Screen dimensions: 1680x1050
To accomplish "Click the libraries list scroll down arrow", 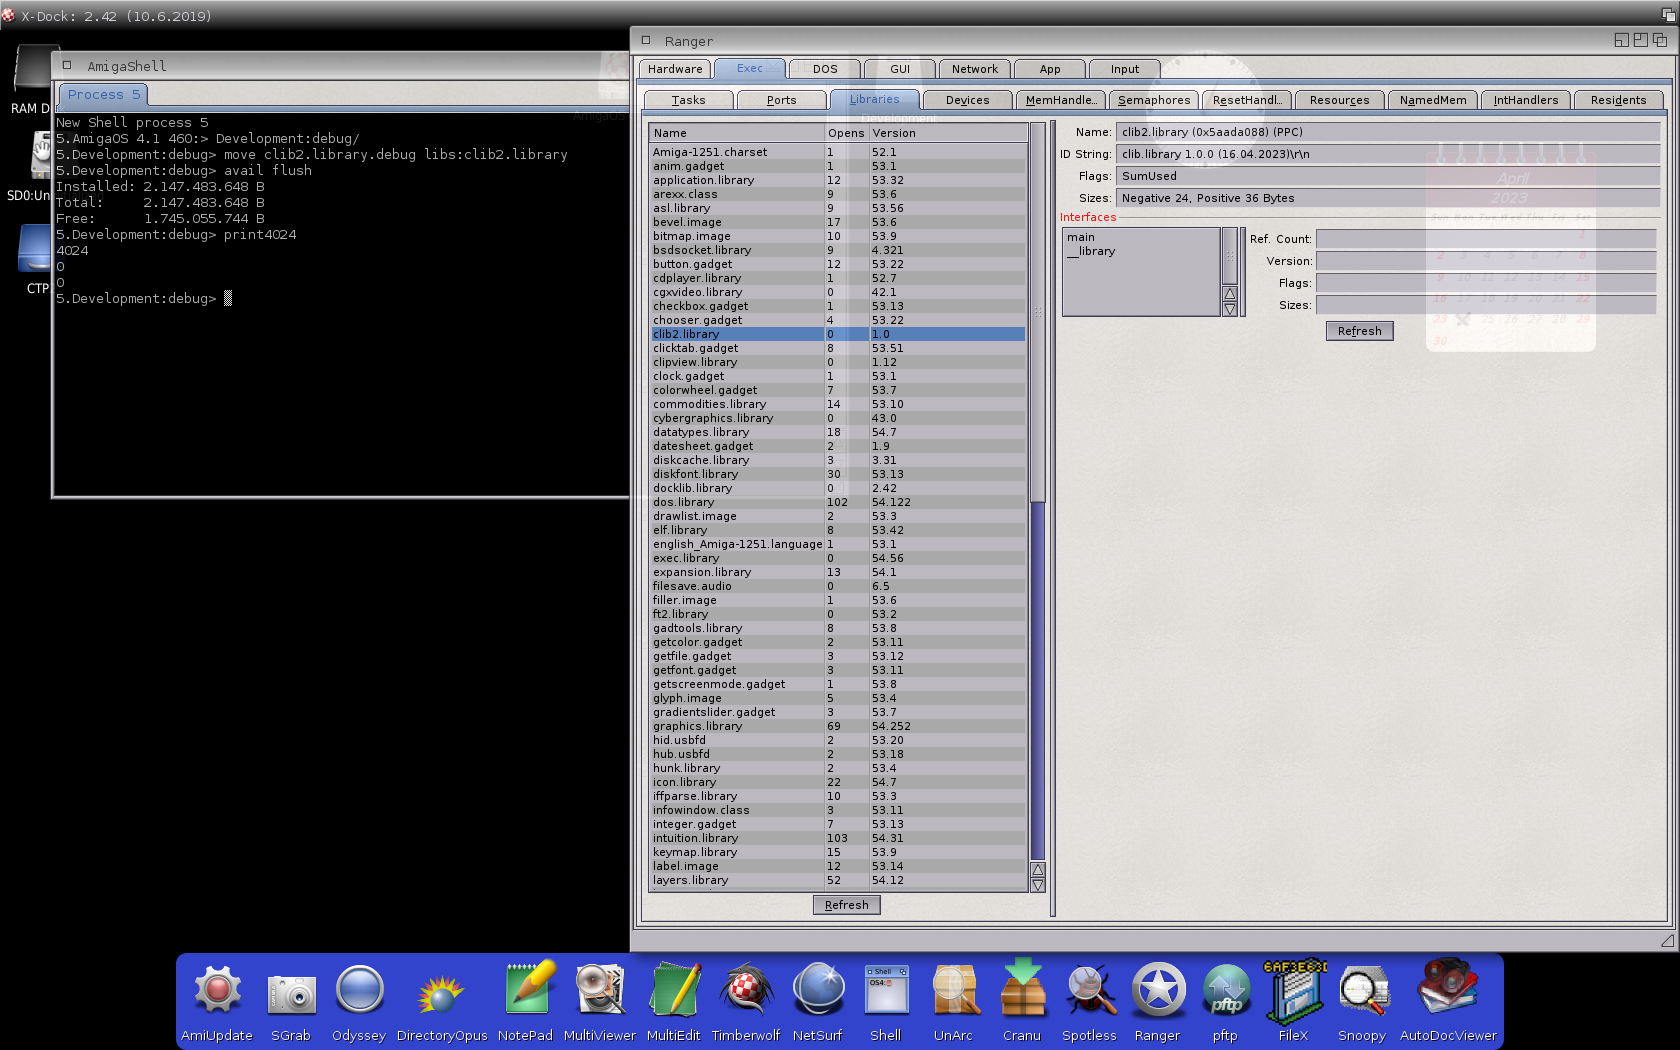I will point(1038,885).
